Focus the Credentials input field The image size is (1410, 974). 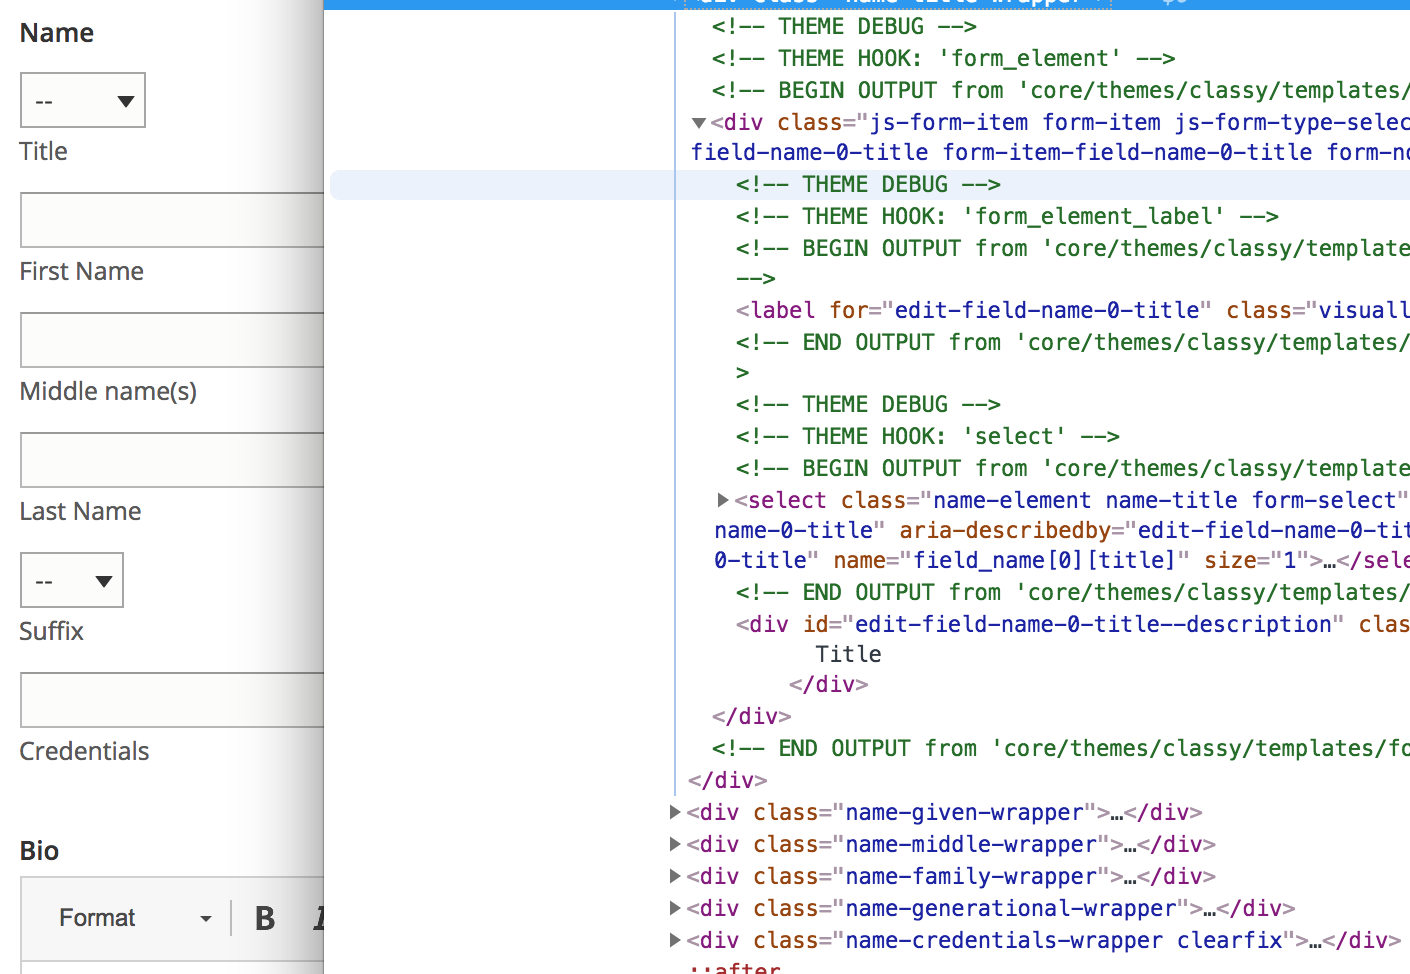point(172,700)
